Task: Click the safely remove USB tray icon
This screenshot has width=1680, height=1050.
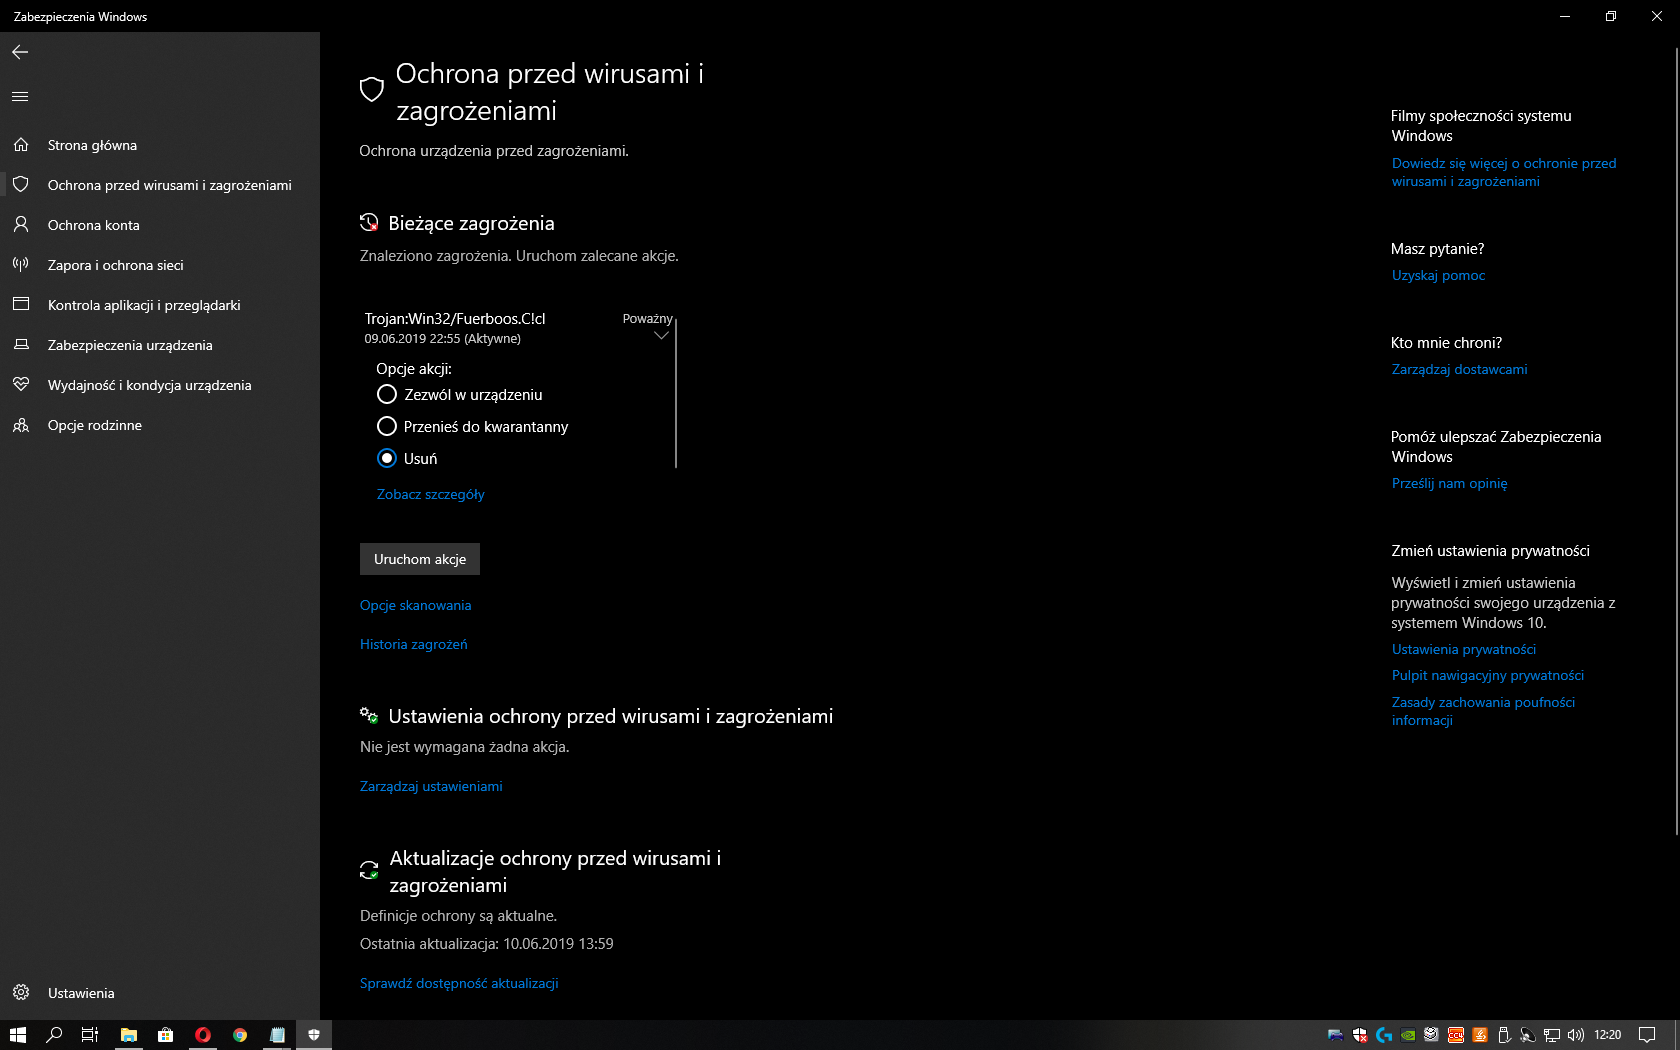Action: pos(1503,1035)
